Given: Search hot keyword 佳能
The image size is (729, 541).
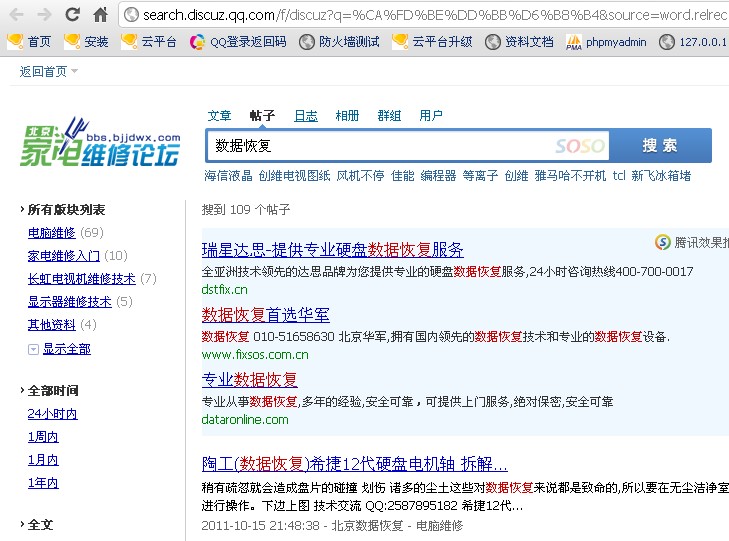Looking at the screenshot, I should point(403,176).
